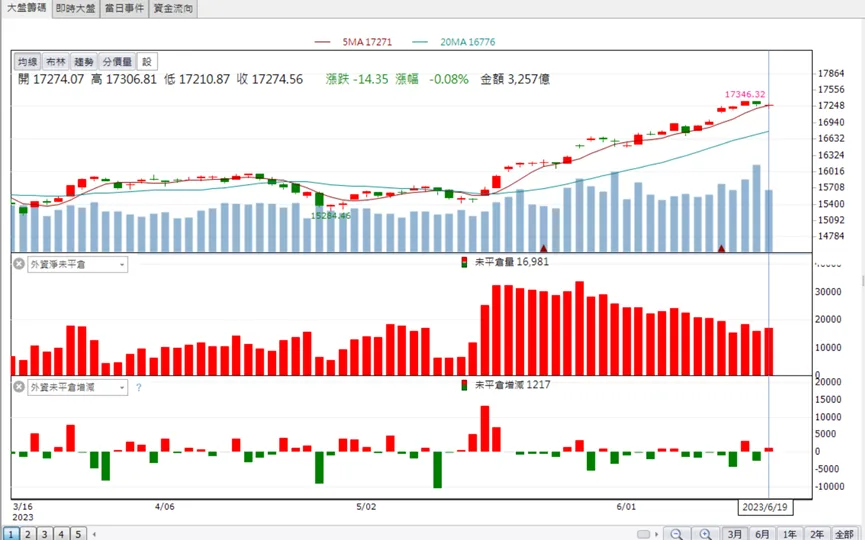Open the 外資未平倉增減 indicator dropdown
This screenshot has height=540, width=865.
click(x=78, y=387)
